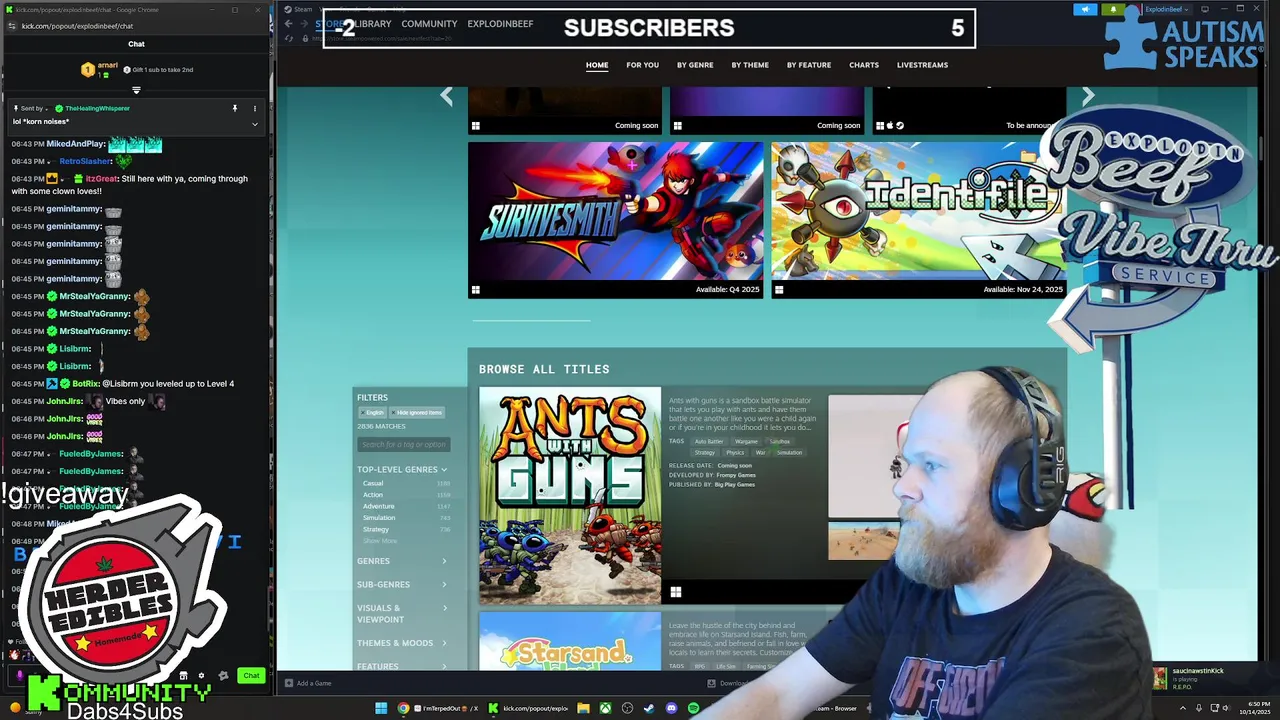This screenshot has width=1280, height=720.
Task: Go to next carousel slide in Steam
Action: tap(1088, 96)
